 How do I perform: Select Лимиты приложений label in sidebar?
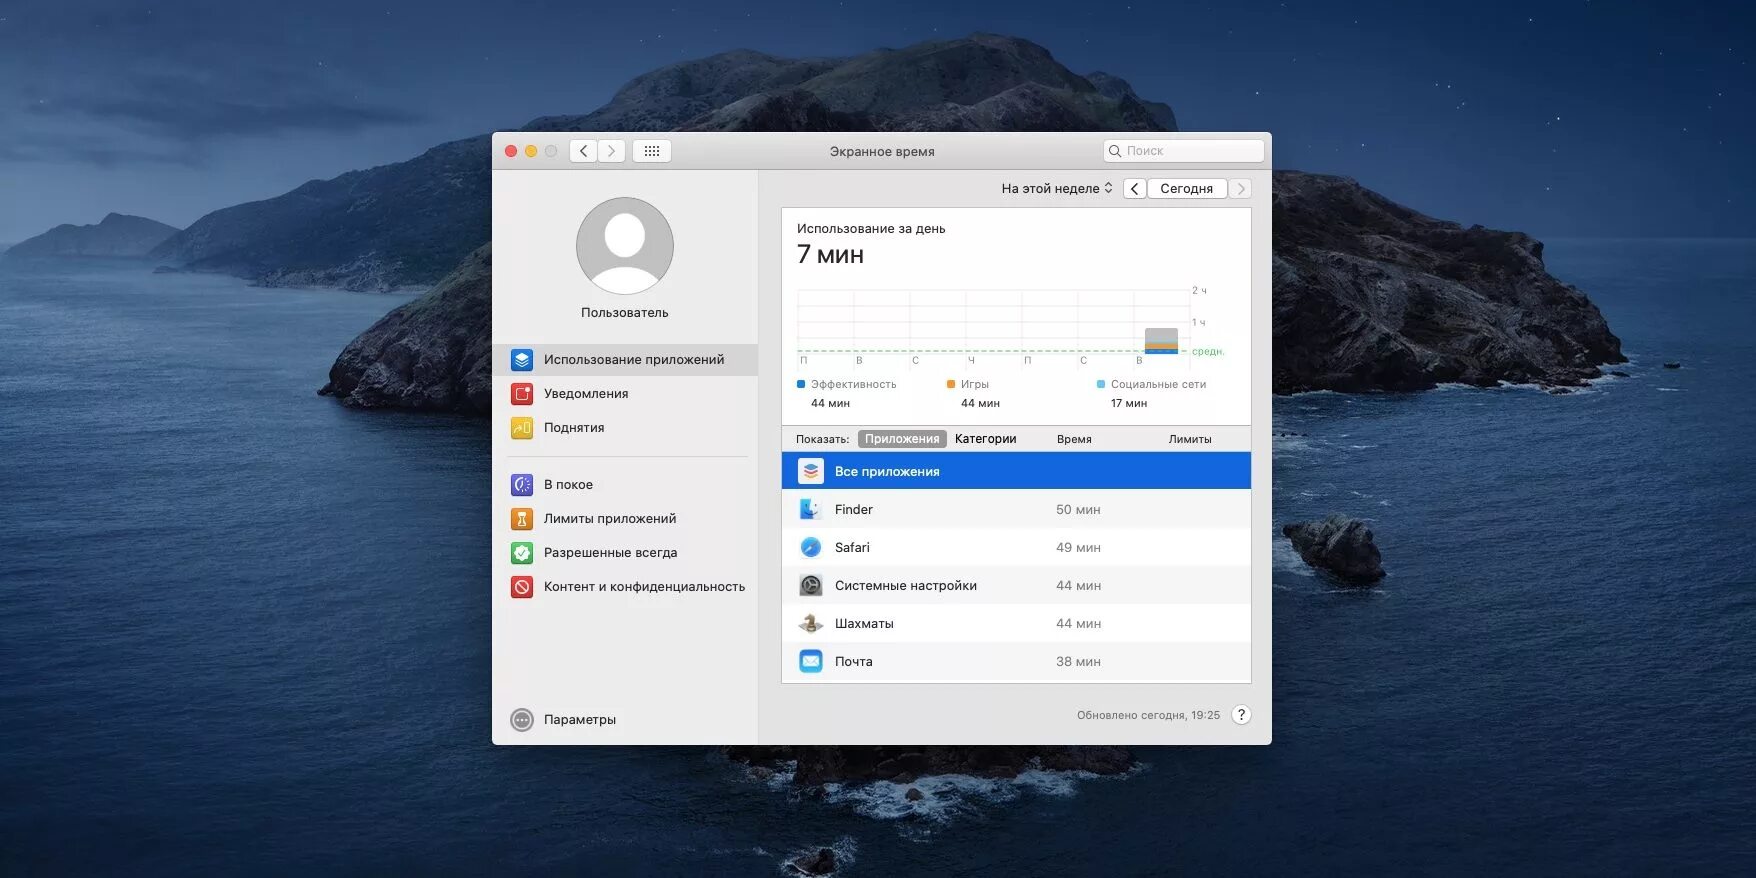pyautogui.click(x=610, y=519)
